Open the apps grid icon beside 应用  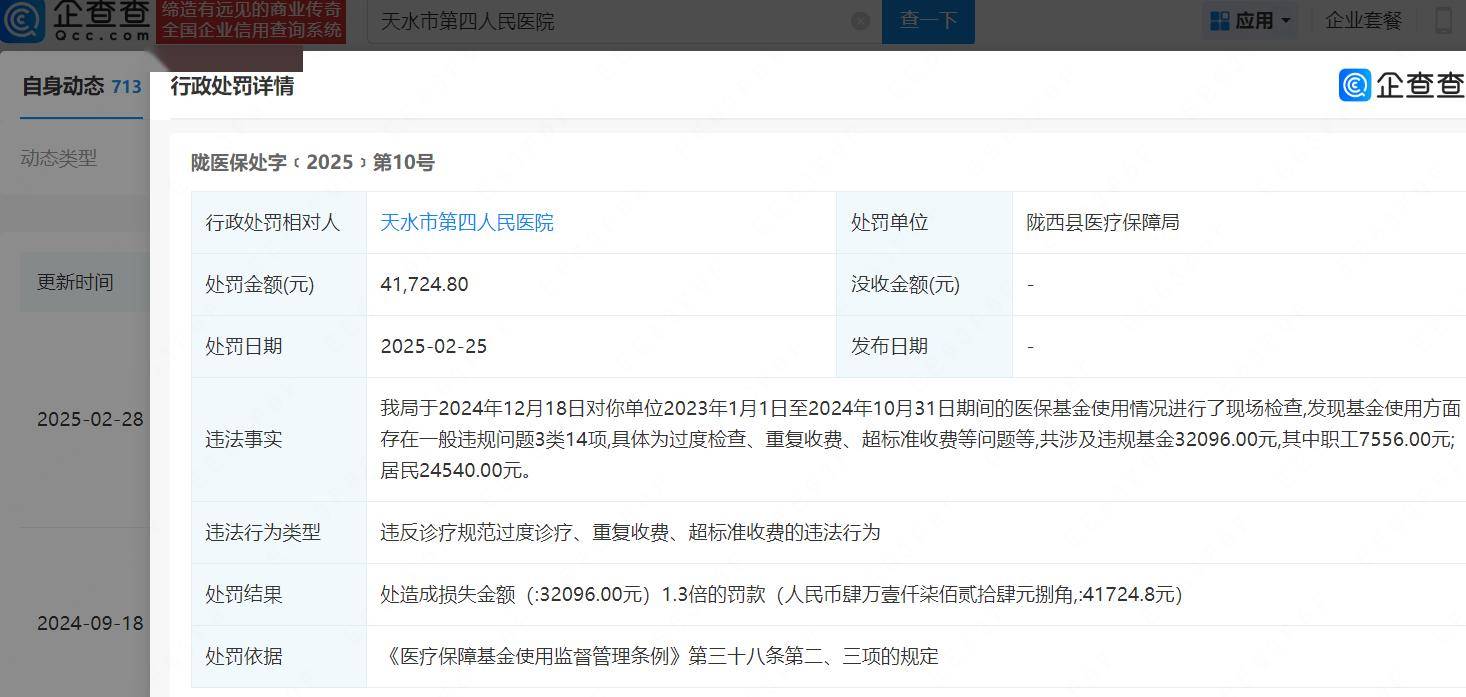[x=1219, y=20]
